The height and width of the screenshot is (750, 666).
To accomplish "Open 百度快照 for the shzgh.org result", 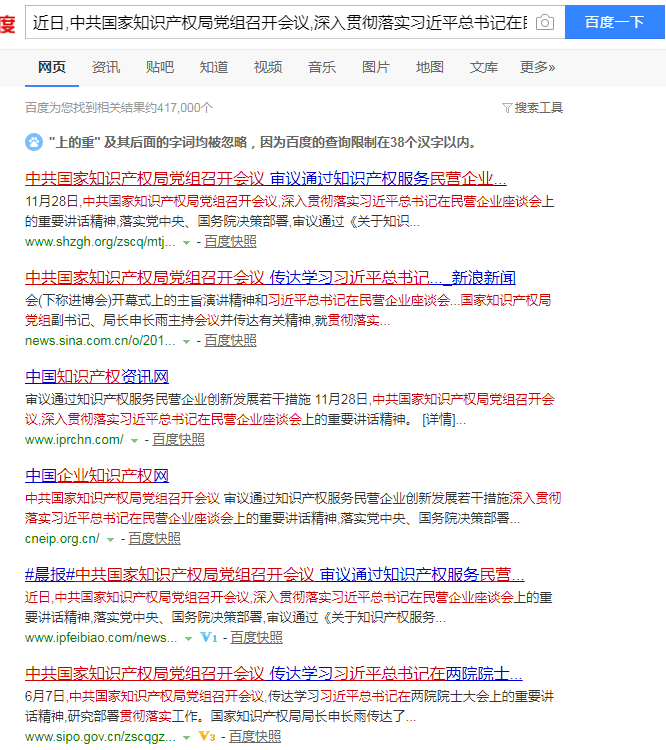I will click(x=231, y=242).
